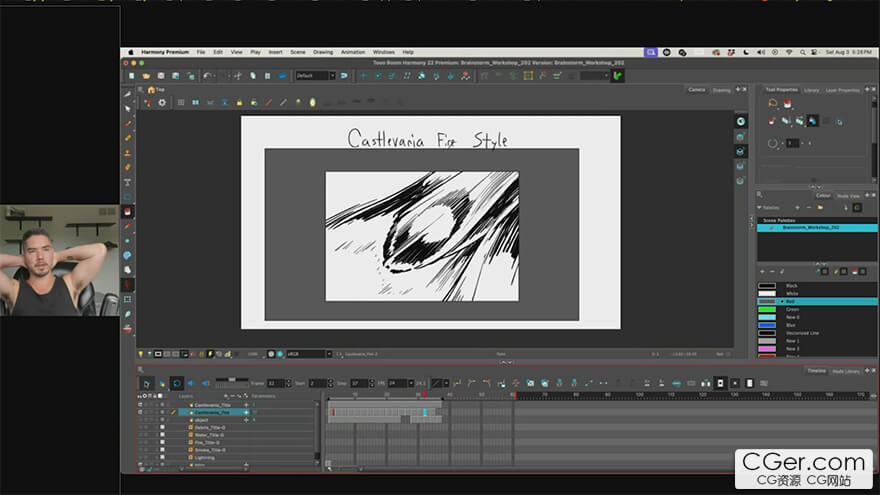
Task: Click the plus icon to add palette
Action: click(798, 208)
